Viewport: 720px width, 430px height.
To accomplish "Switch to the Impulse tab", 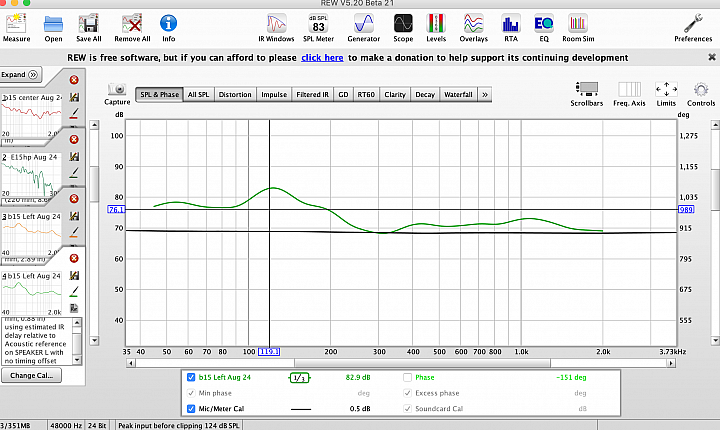I will point(274,94).
